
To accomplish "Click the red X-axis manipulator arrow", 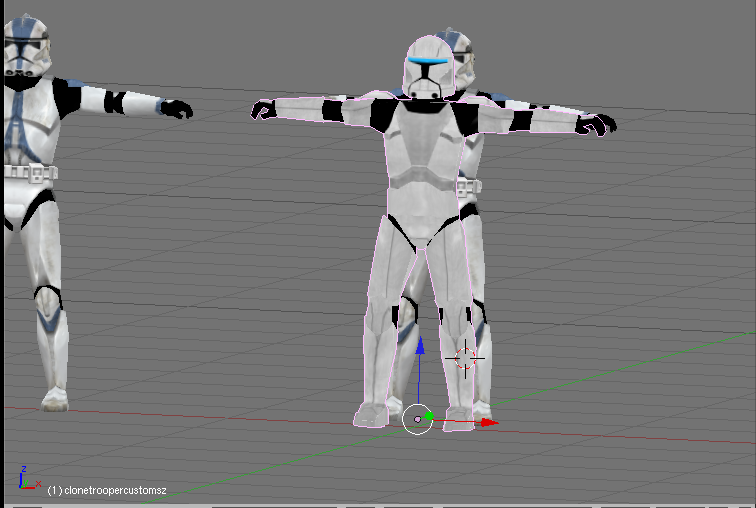I will click(x=489, y=423).
